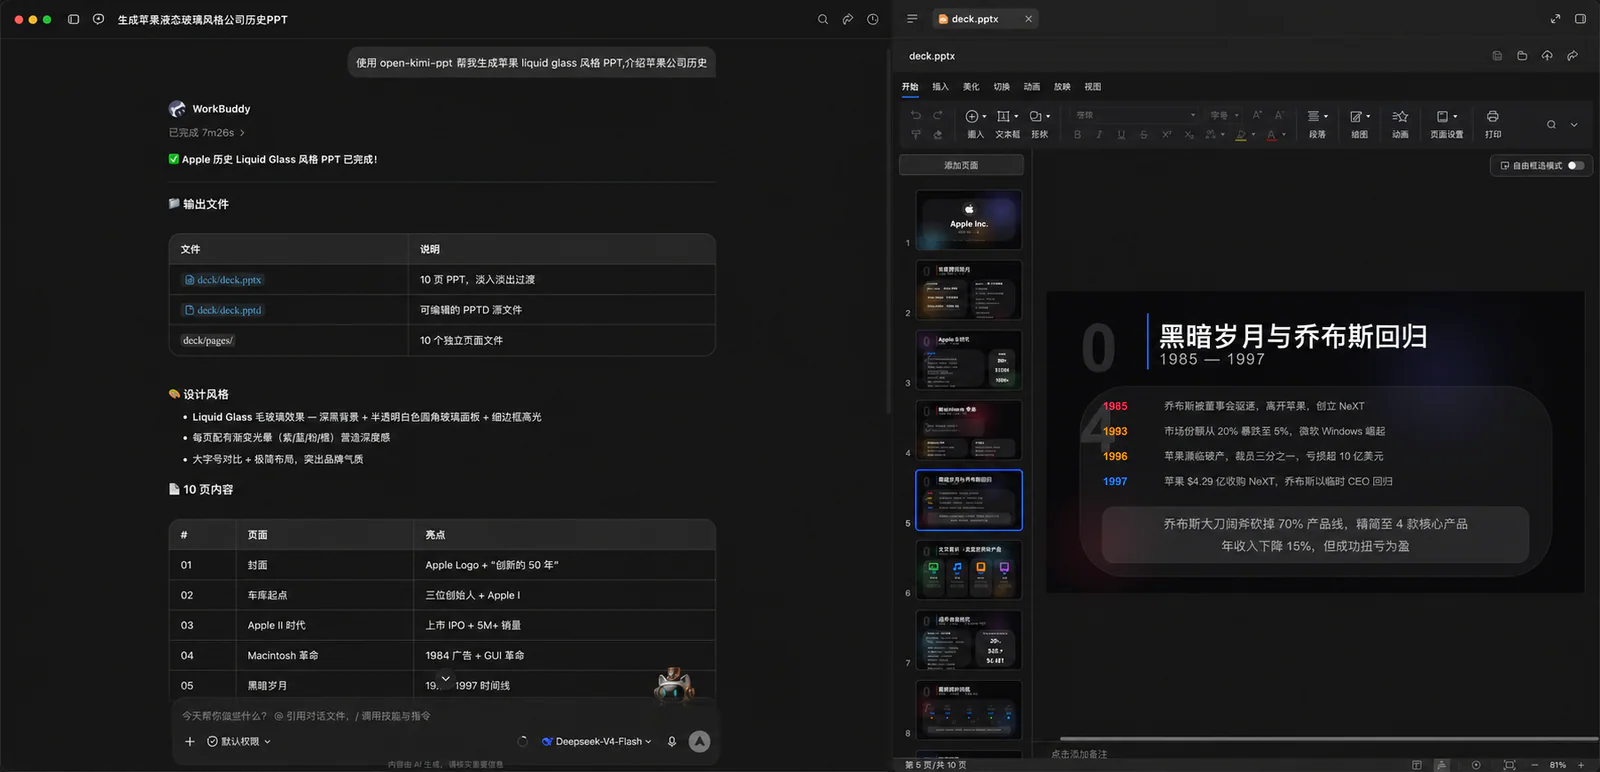This screenshot has height=772, width=1600.
Task: Click the 点击添加备注 notes field
Action: [x=1079, y=754]
